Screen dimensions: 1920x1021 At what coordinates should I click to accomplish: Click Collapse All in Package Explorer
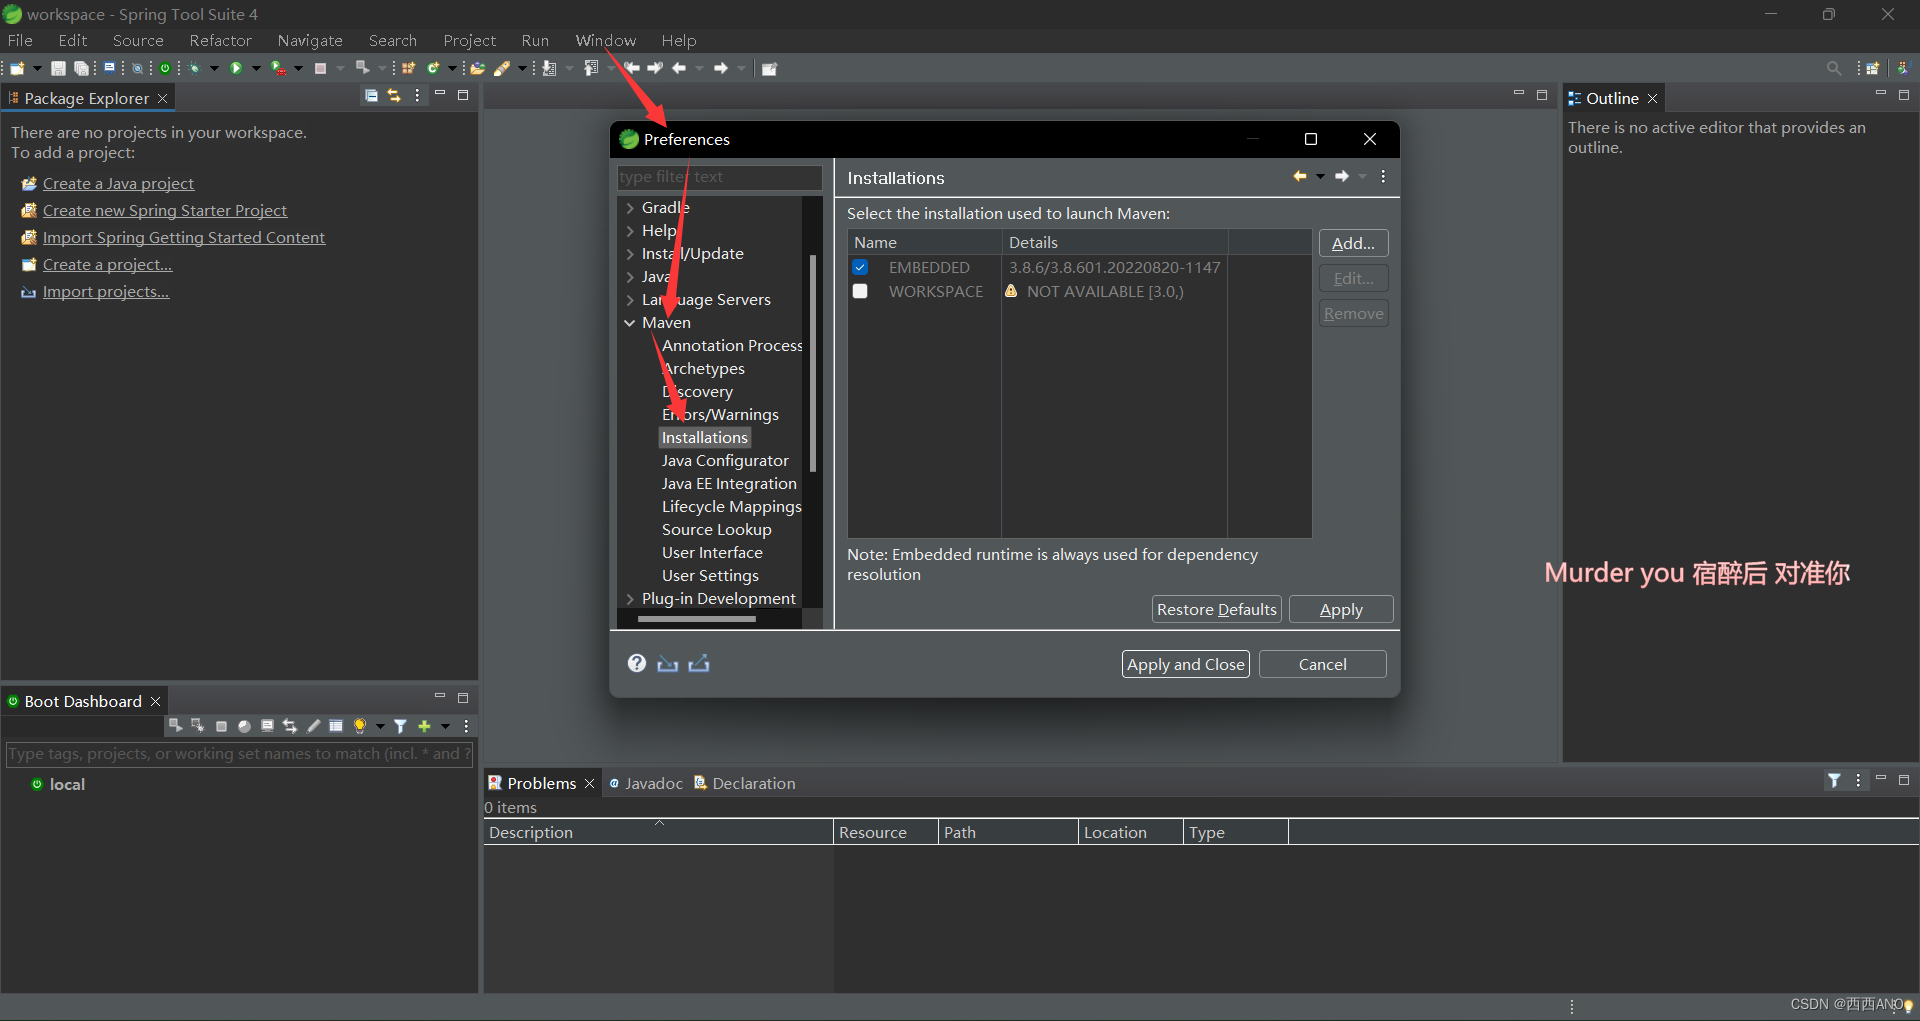371,96
